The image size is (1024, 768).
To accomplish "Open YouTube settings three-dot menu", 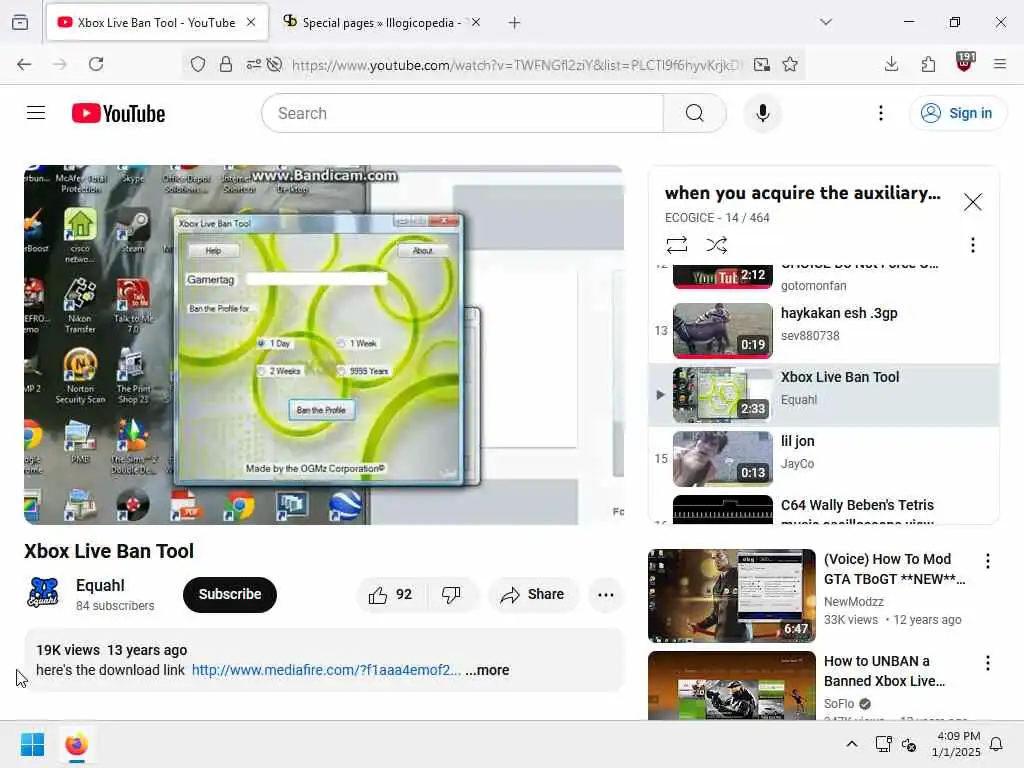I will 880,113.
